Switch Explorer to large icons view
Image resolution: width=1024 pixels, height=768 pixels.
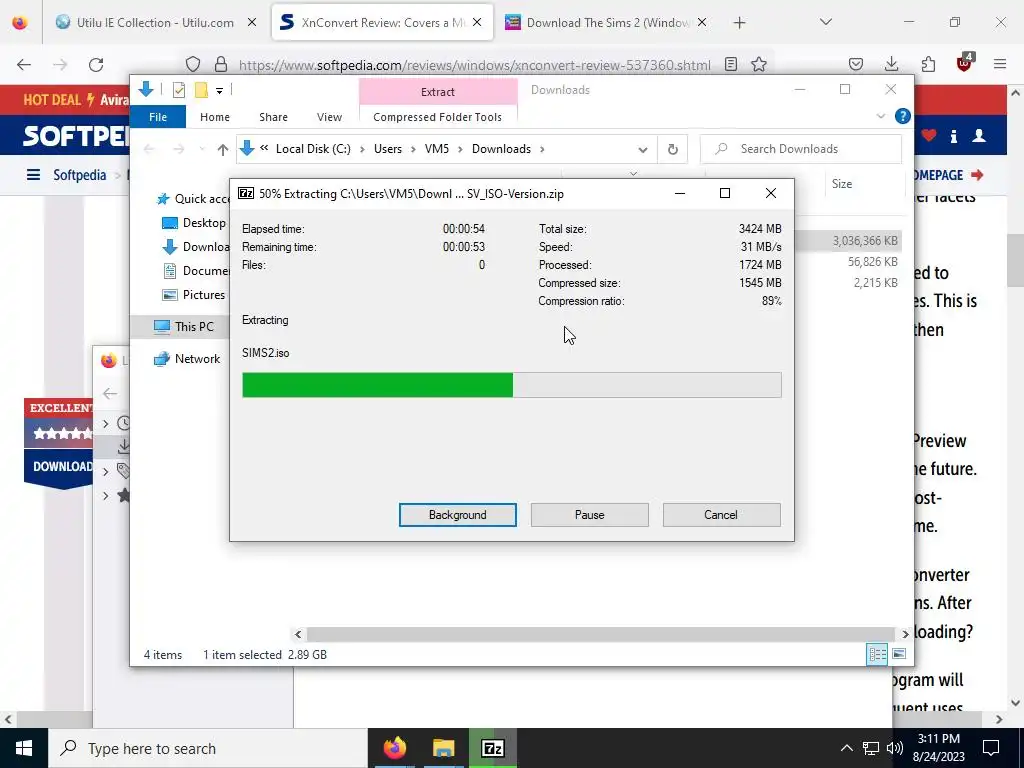click(899, 654)
